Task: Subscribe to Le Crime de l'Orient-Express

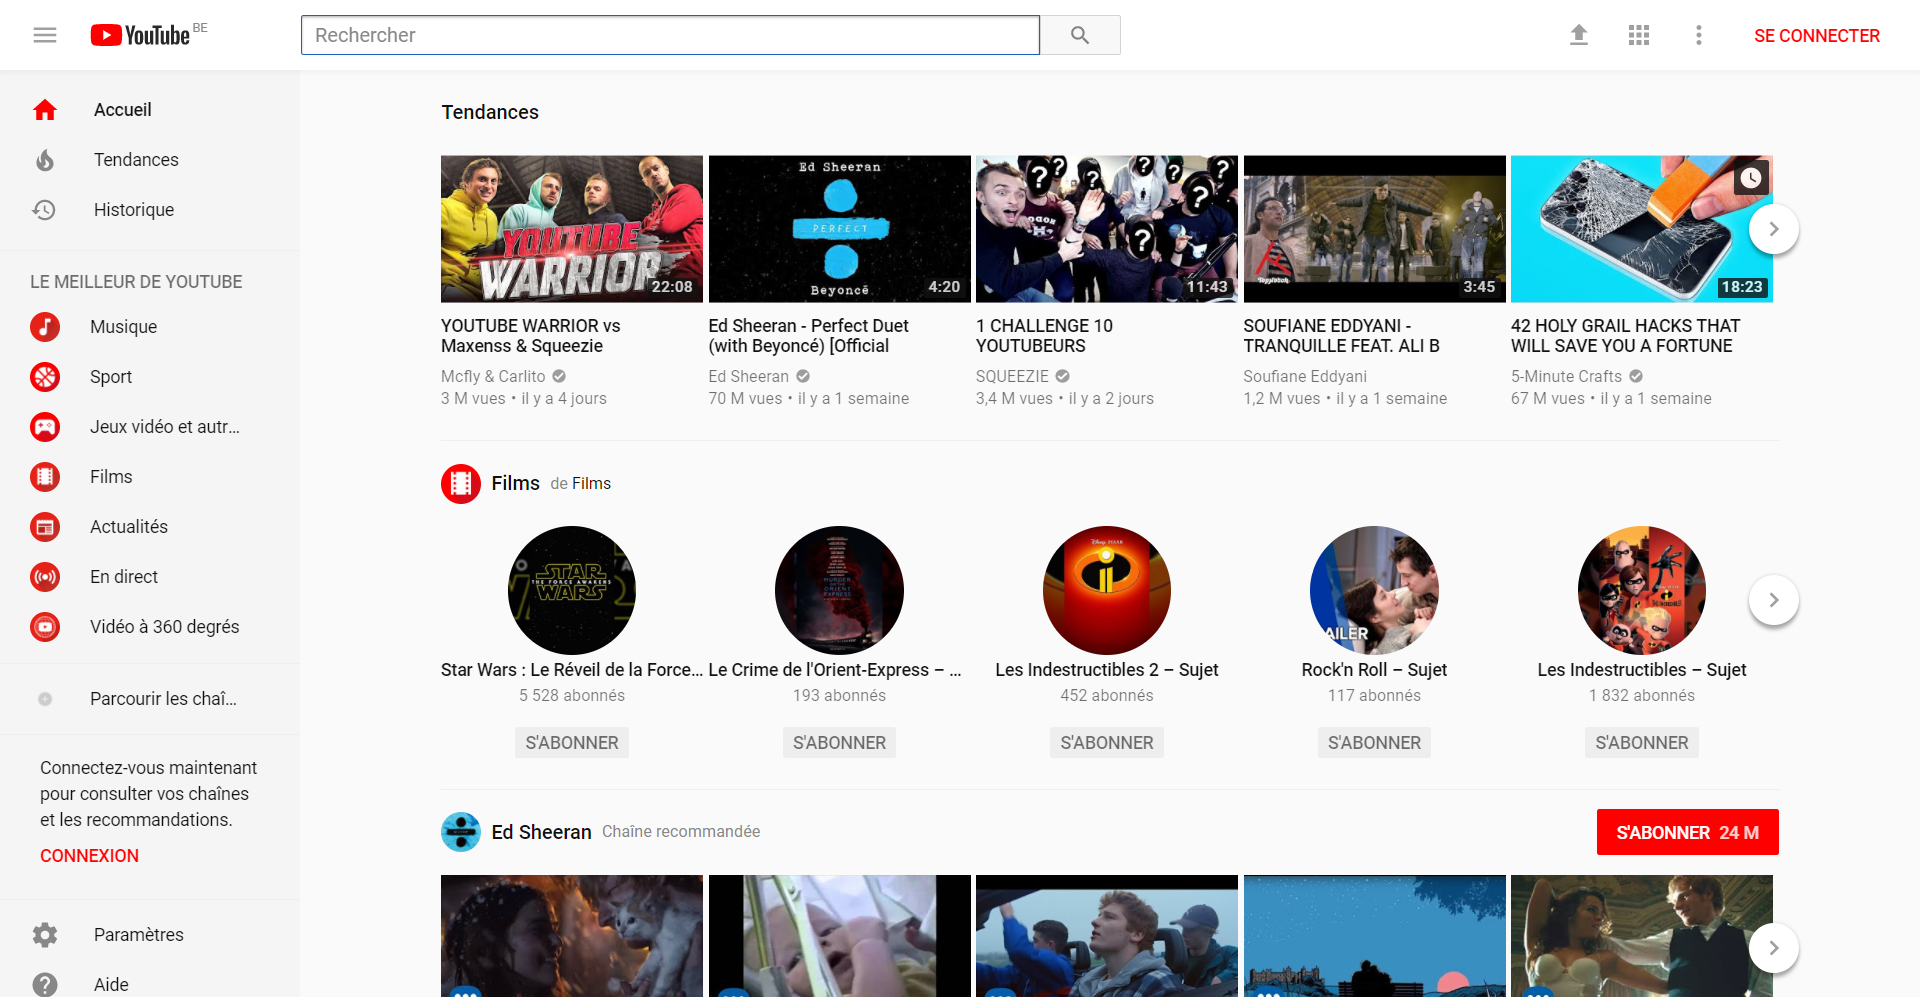Action: pyautogui.click(x=839, y=743)
